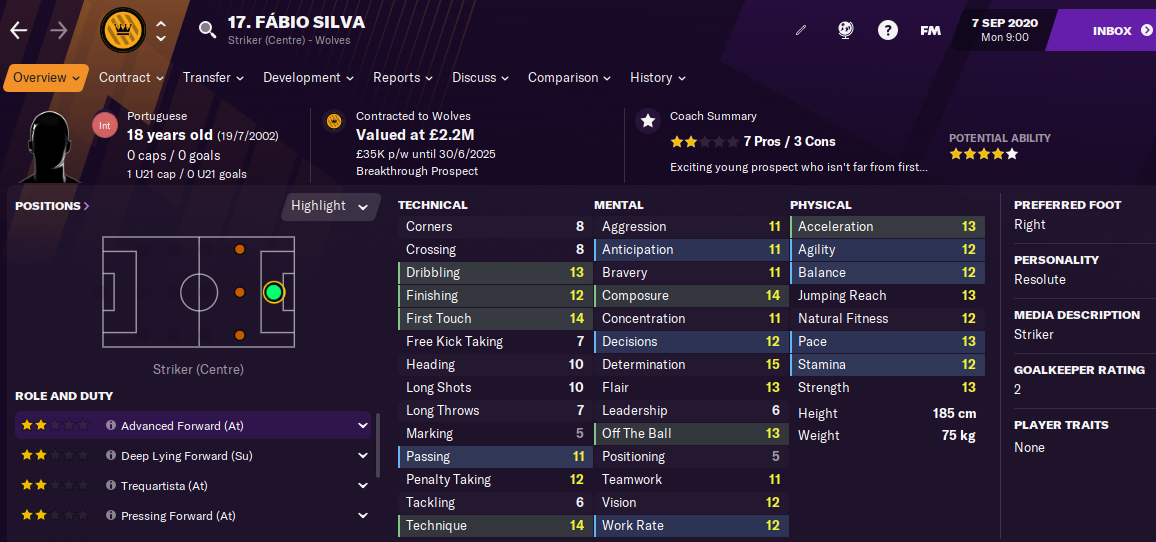
Task: Open the Highlight dropdown
Action: pyautogui.click(x=330, y=206)
